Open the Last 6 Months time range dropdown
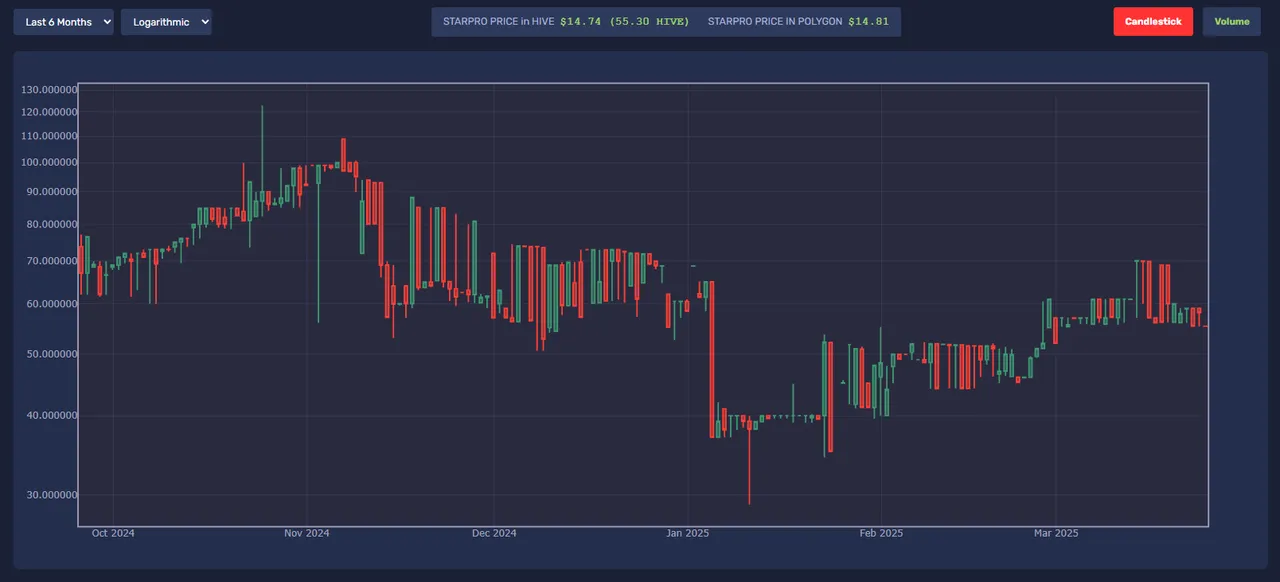Image resolution: width=1280 pixels, height=582 pixels. click(63, 22)
